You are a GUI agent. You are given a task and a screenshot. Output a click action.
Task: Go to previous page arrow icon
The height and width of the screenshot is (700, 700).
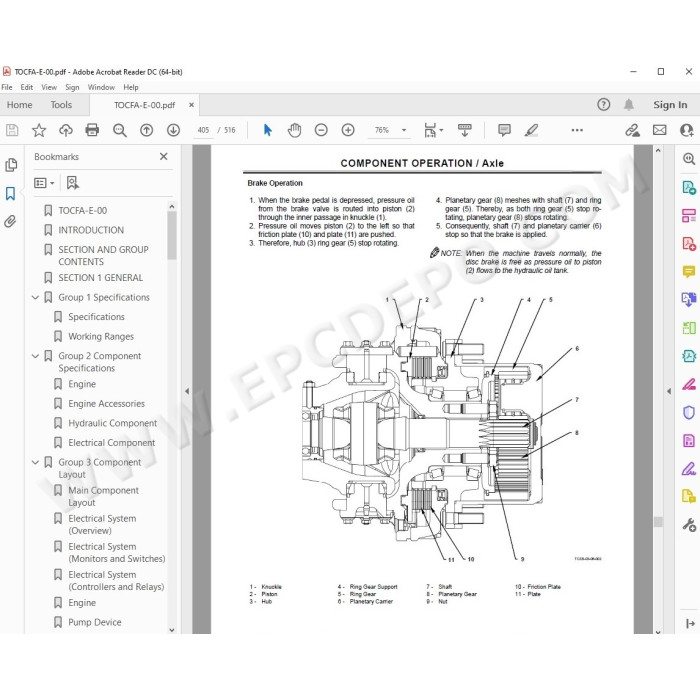click(146, 130)
